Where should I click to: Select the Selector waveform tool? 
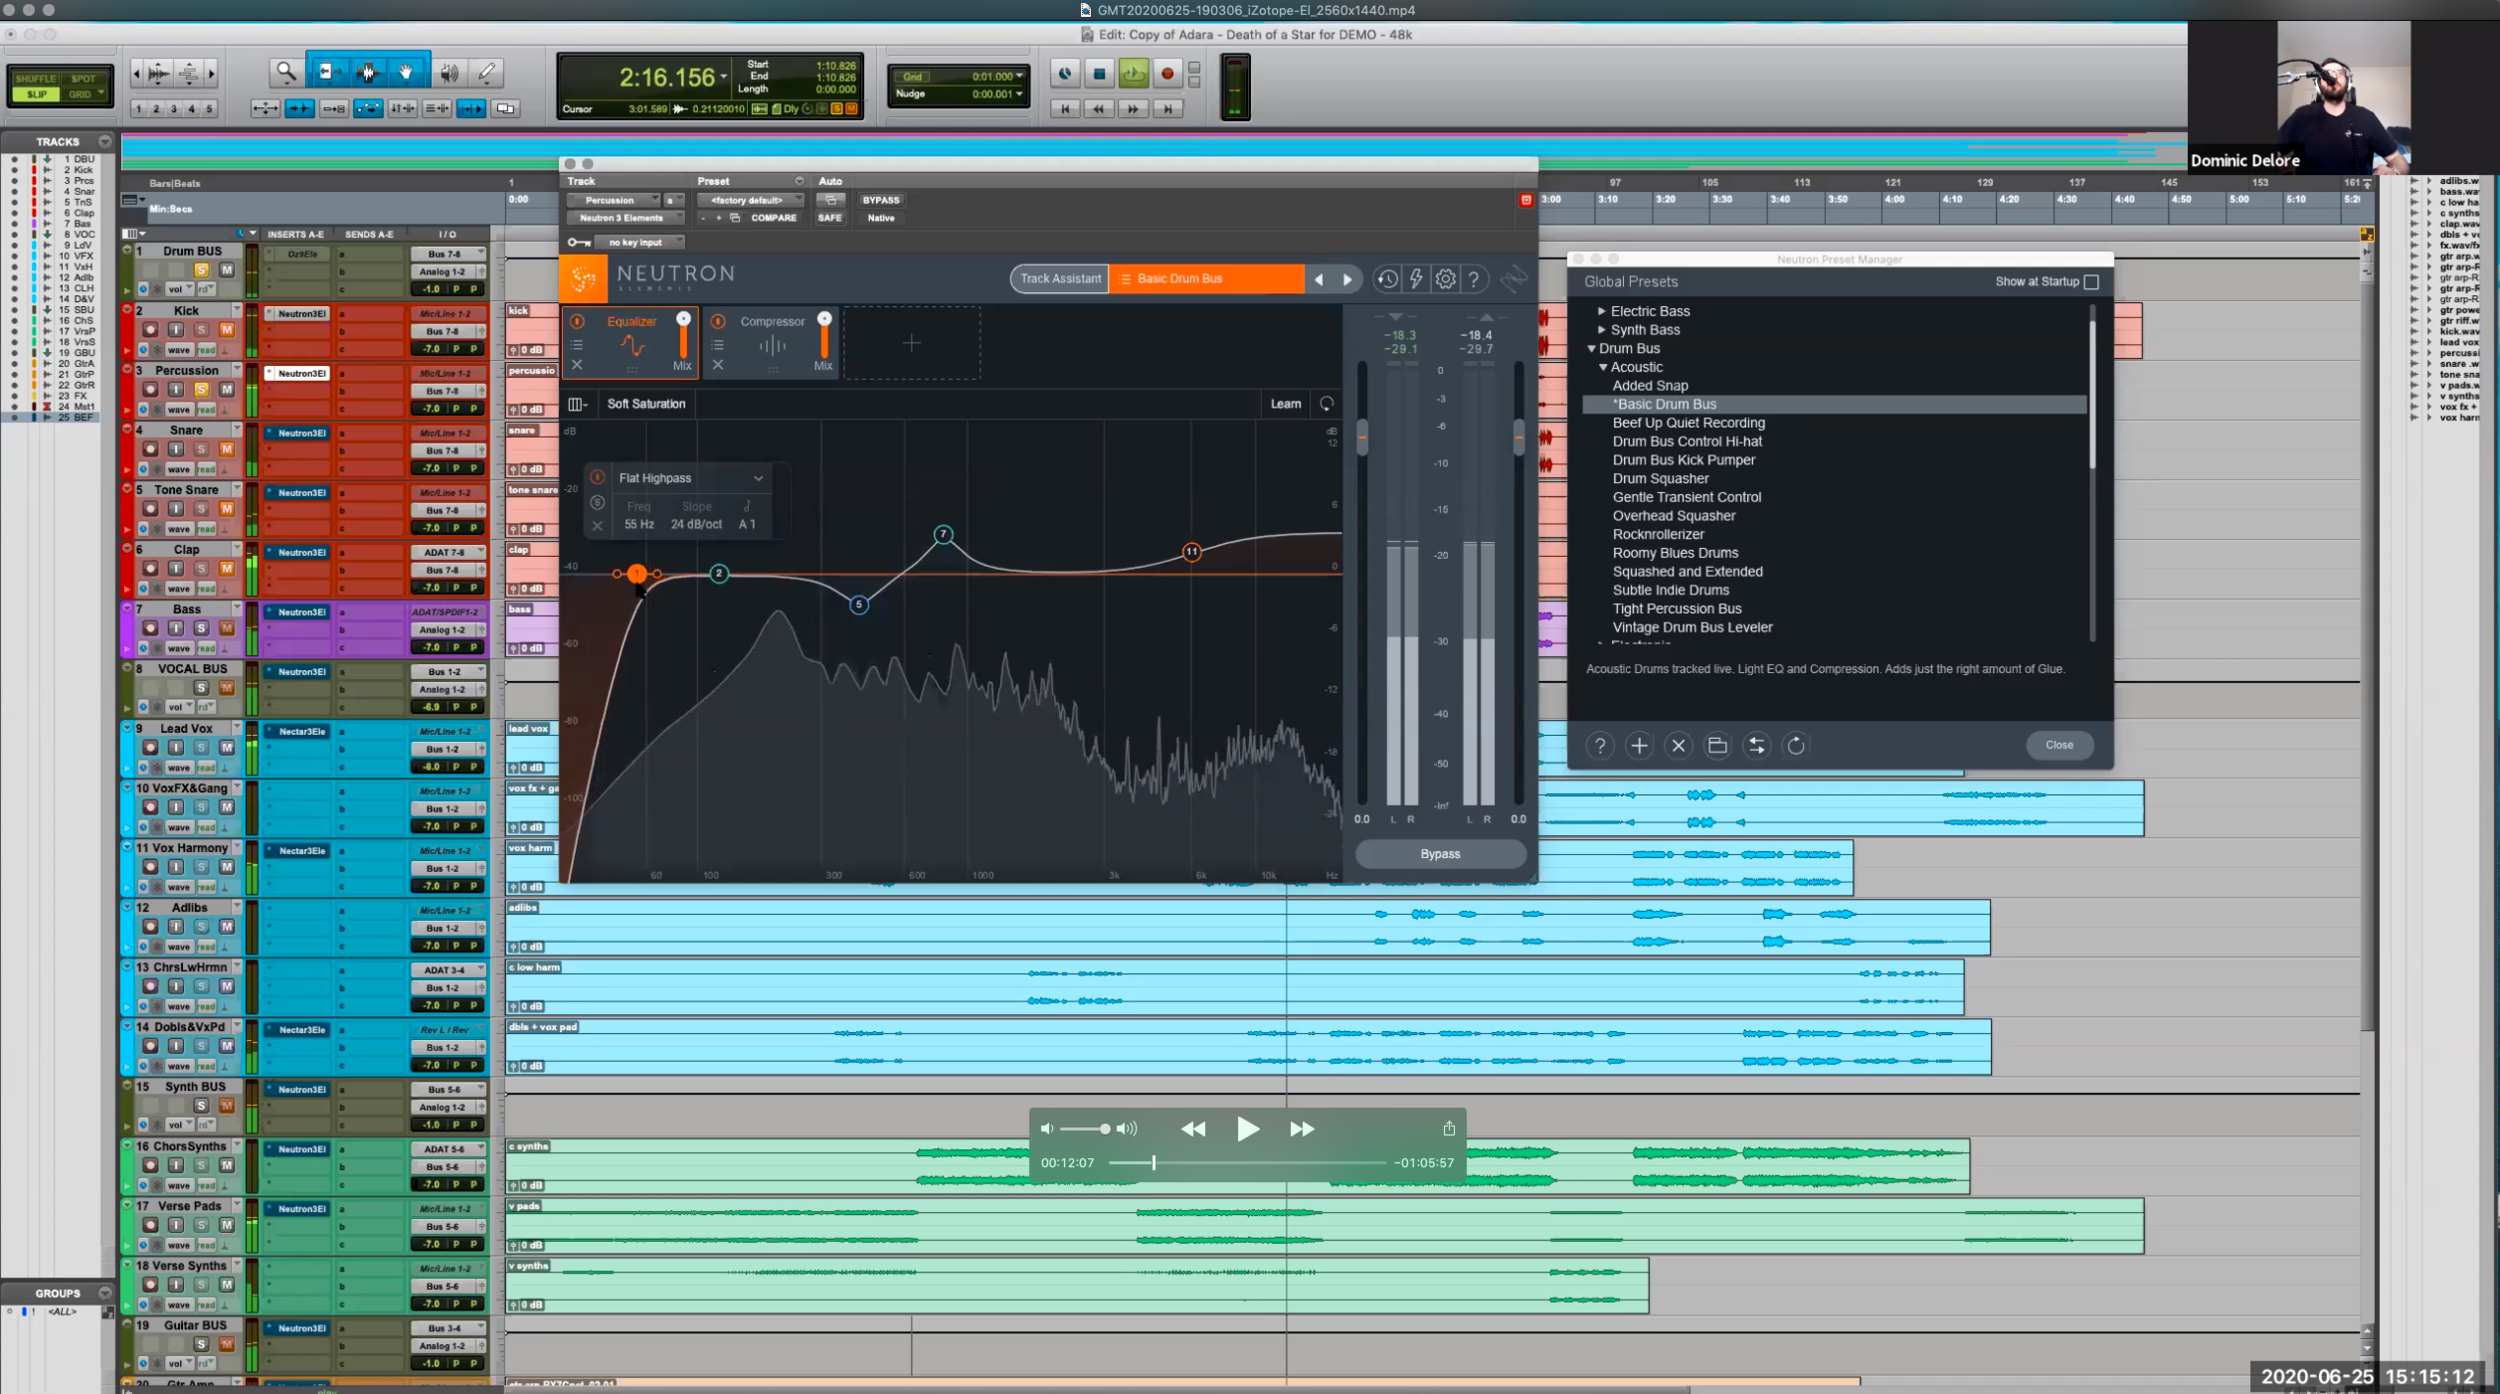click(x=367, y=72)
